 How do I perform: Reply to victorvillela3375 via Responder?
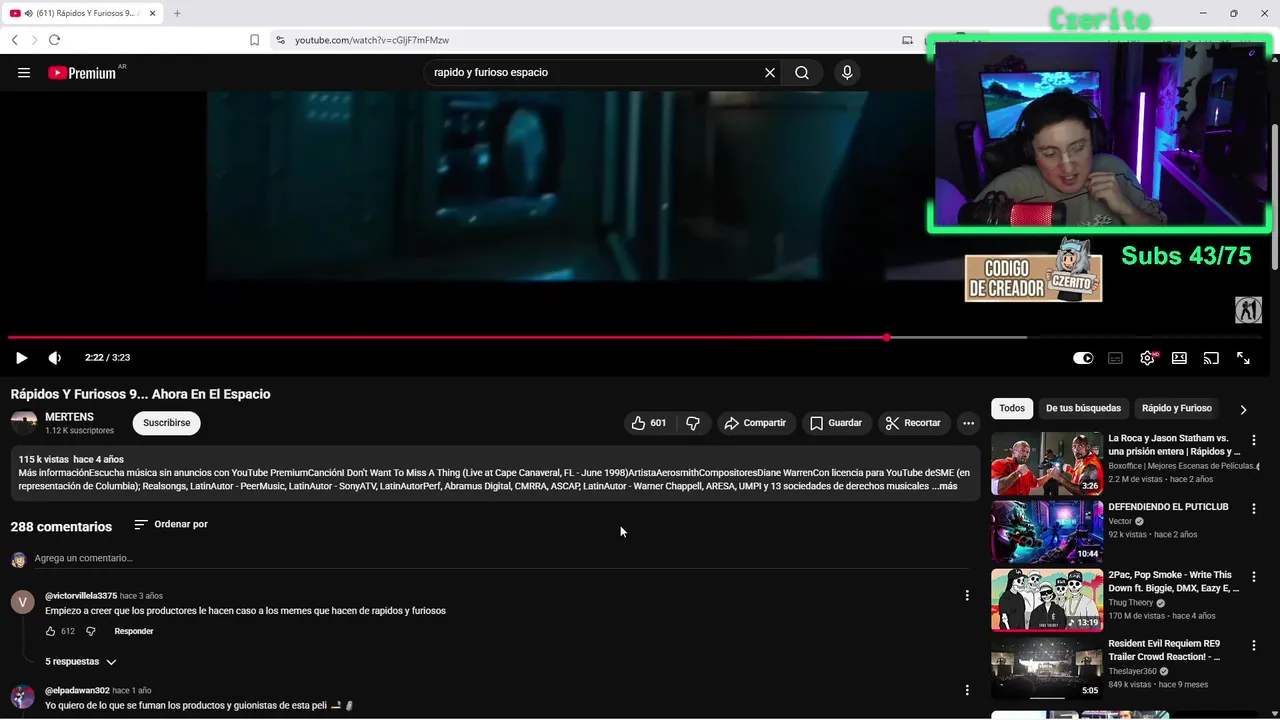[134, 631]
